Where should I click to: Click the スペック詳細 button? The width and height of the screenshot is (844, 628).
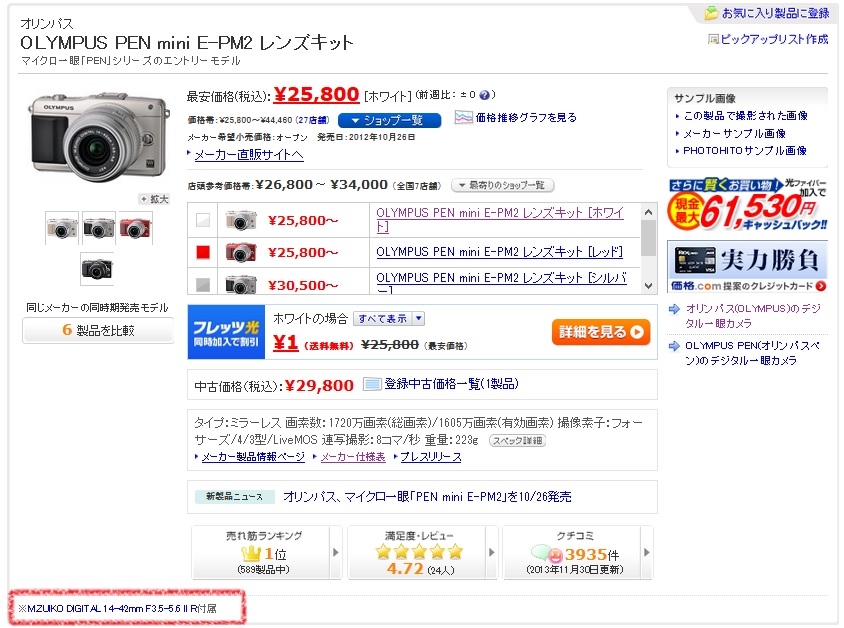(x=517, y=441)
